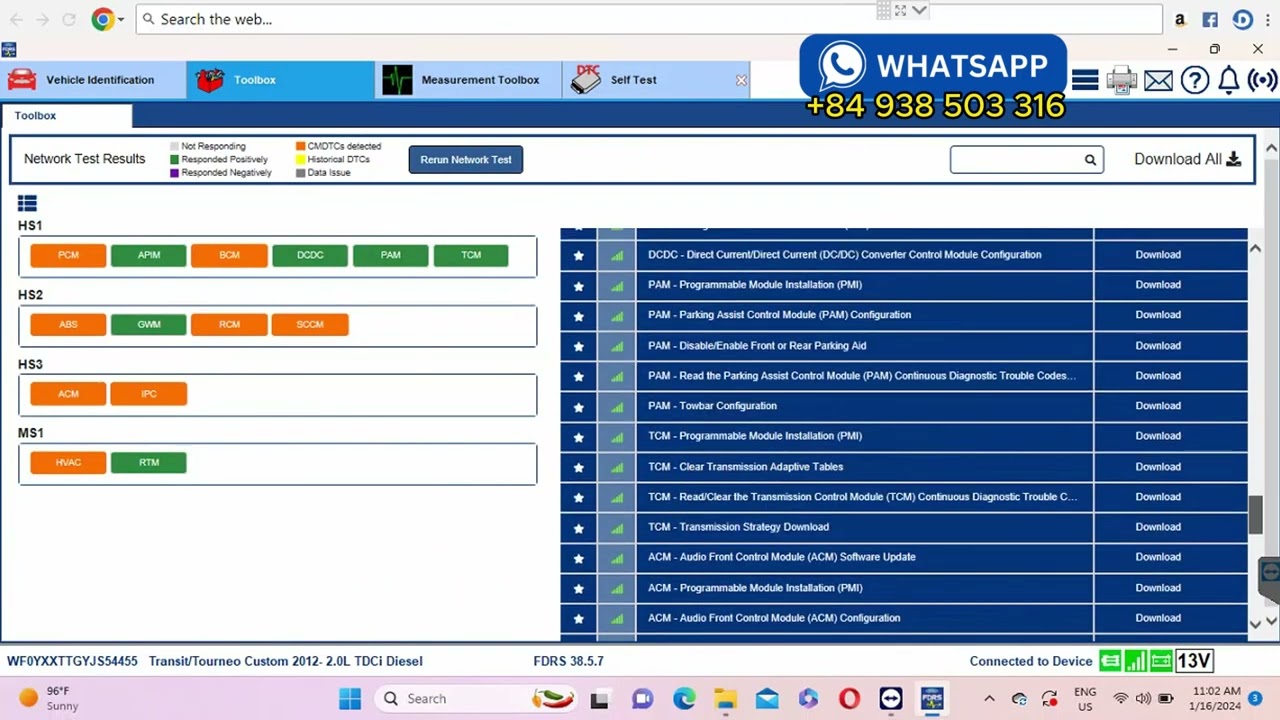
Task: Select the orange PCM module
Action: tap(68, 255)
